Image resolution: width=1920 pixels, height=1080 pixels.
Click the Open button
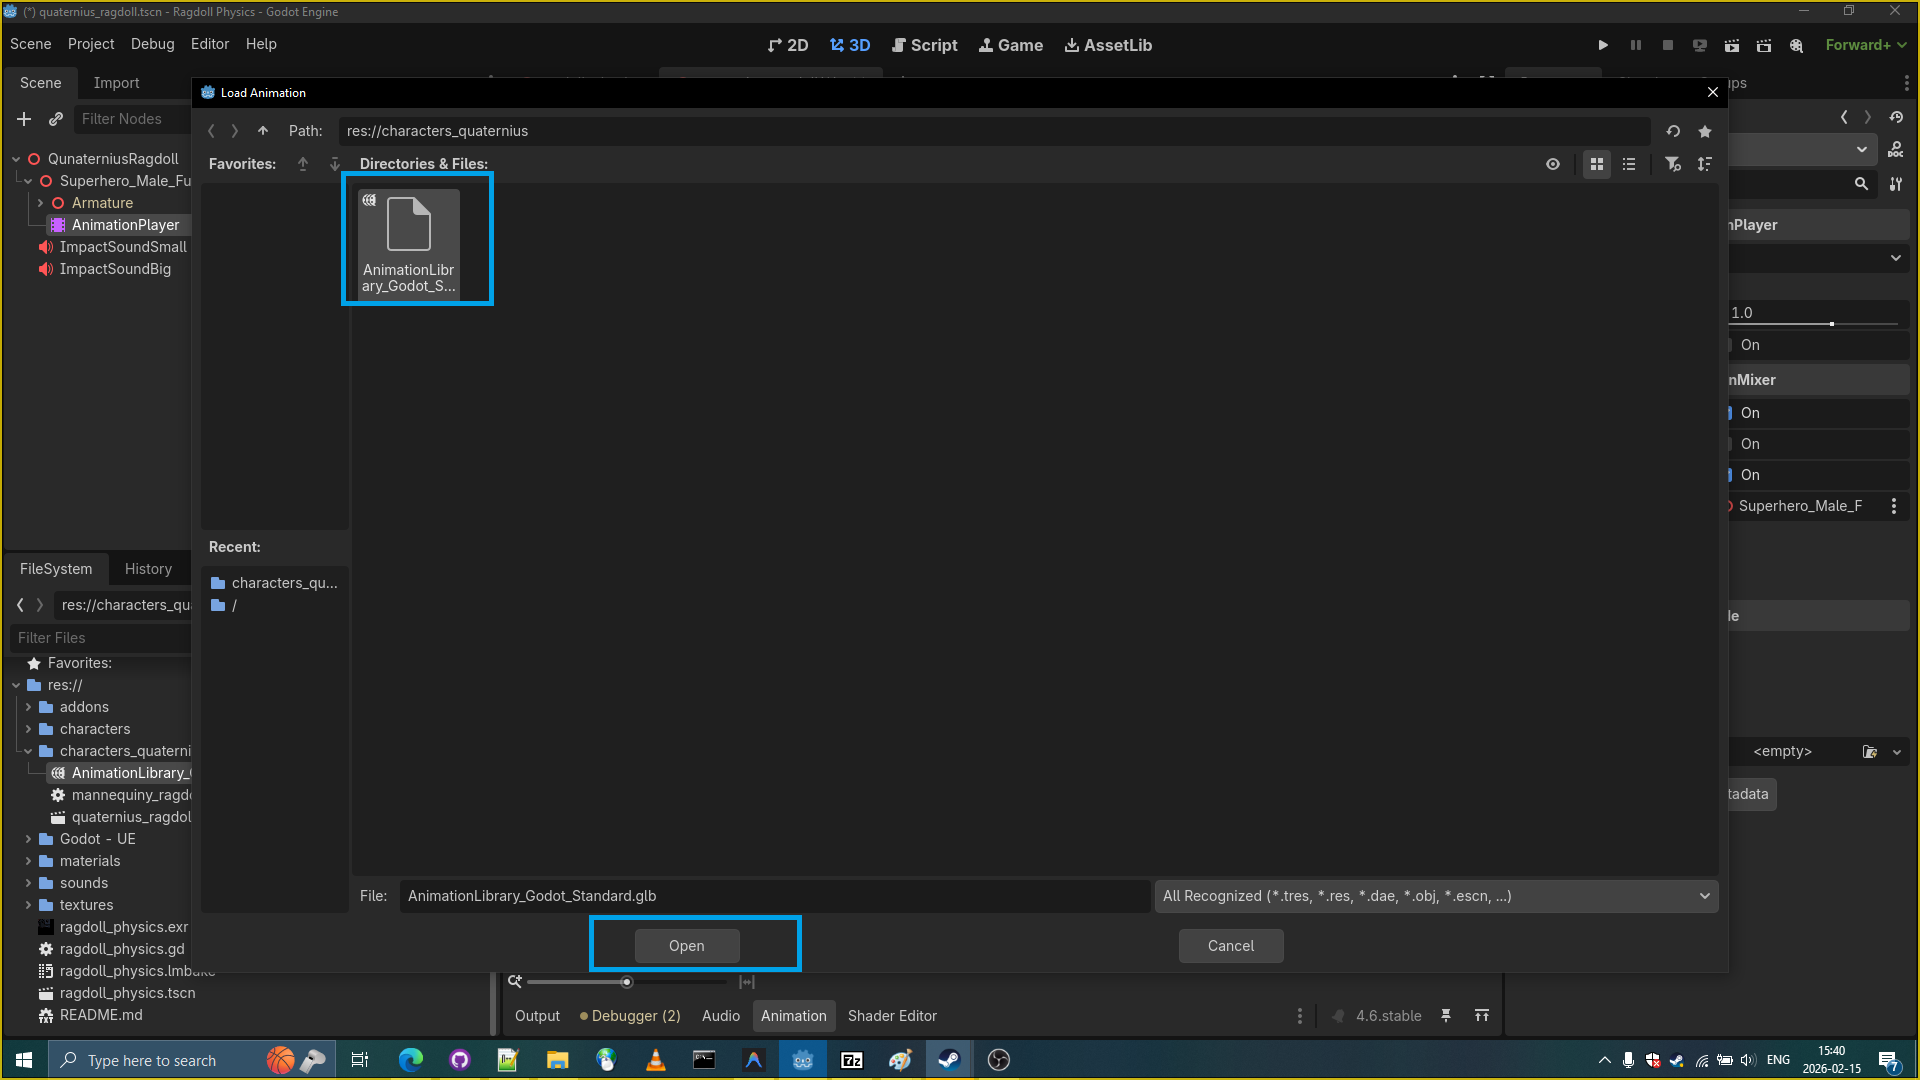point(687,946)
